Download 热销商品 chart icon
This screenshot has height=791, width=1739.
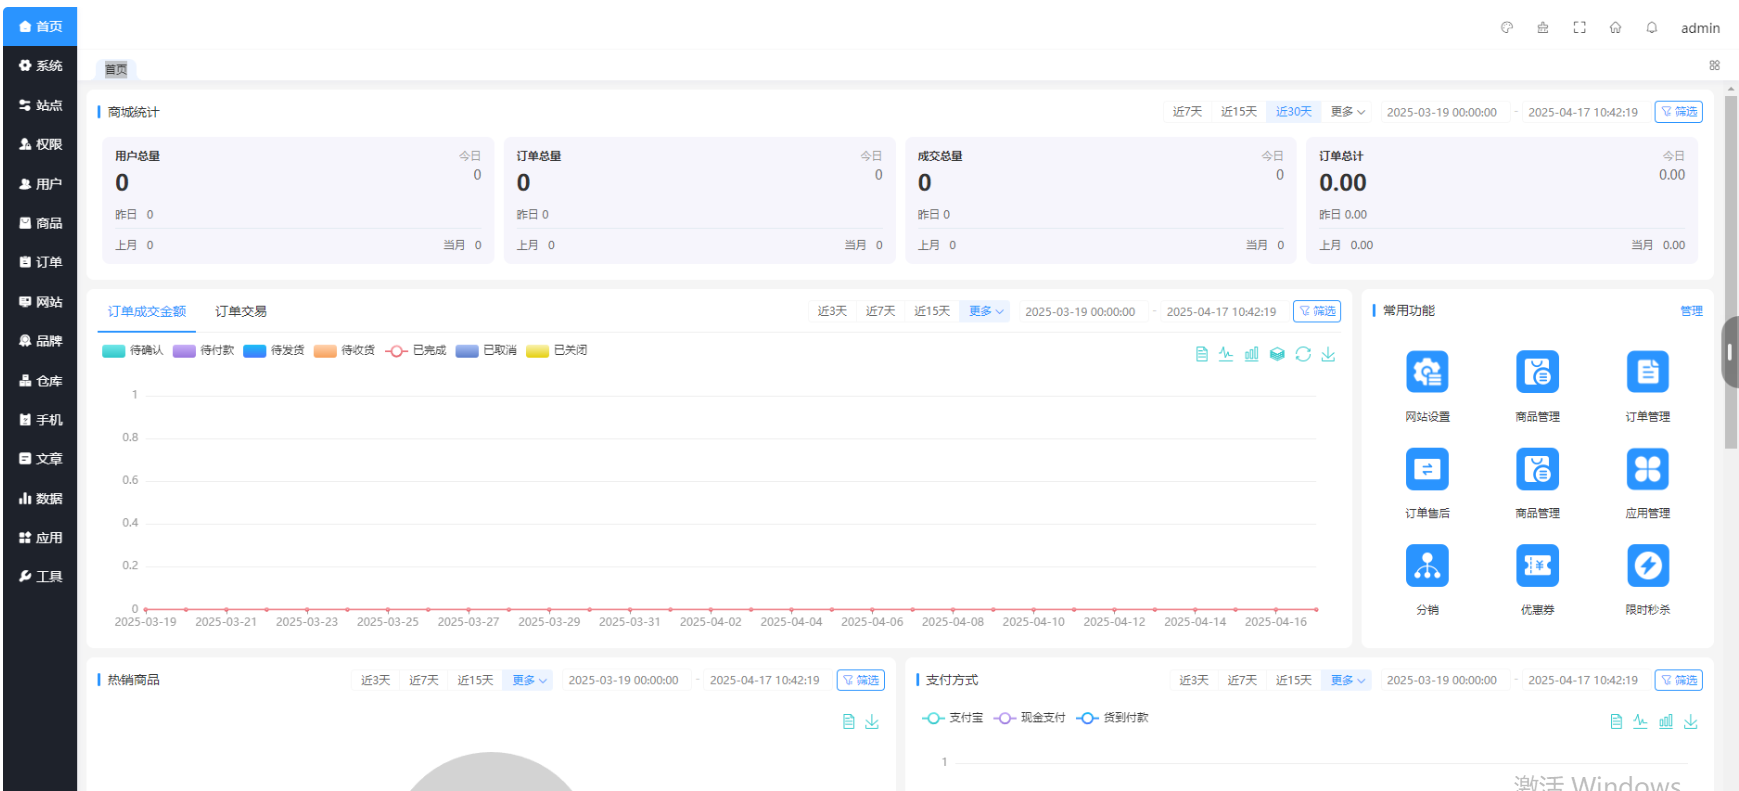click(872, 721)
